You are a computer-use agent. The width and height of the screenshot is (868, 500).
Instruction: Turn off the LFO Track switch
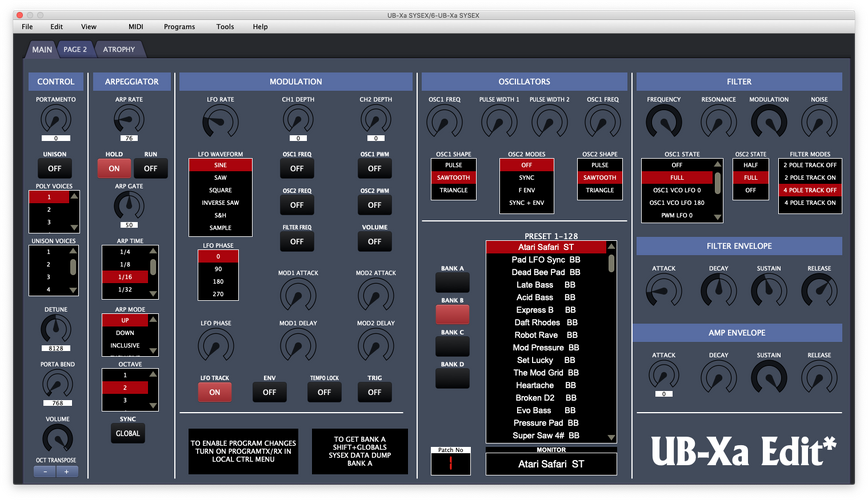tap(215, 392)
